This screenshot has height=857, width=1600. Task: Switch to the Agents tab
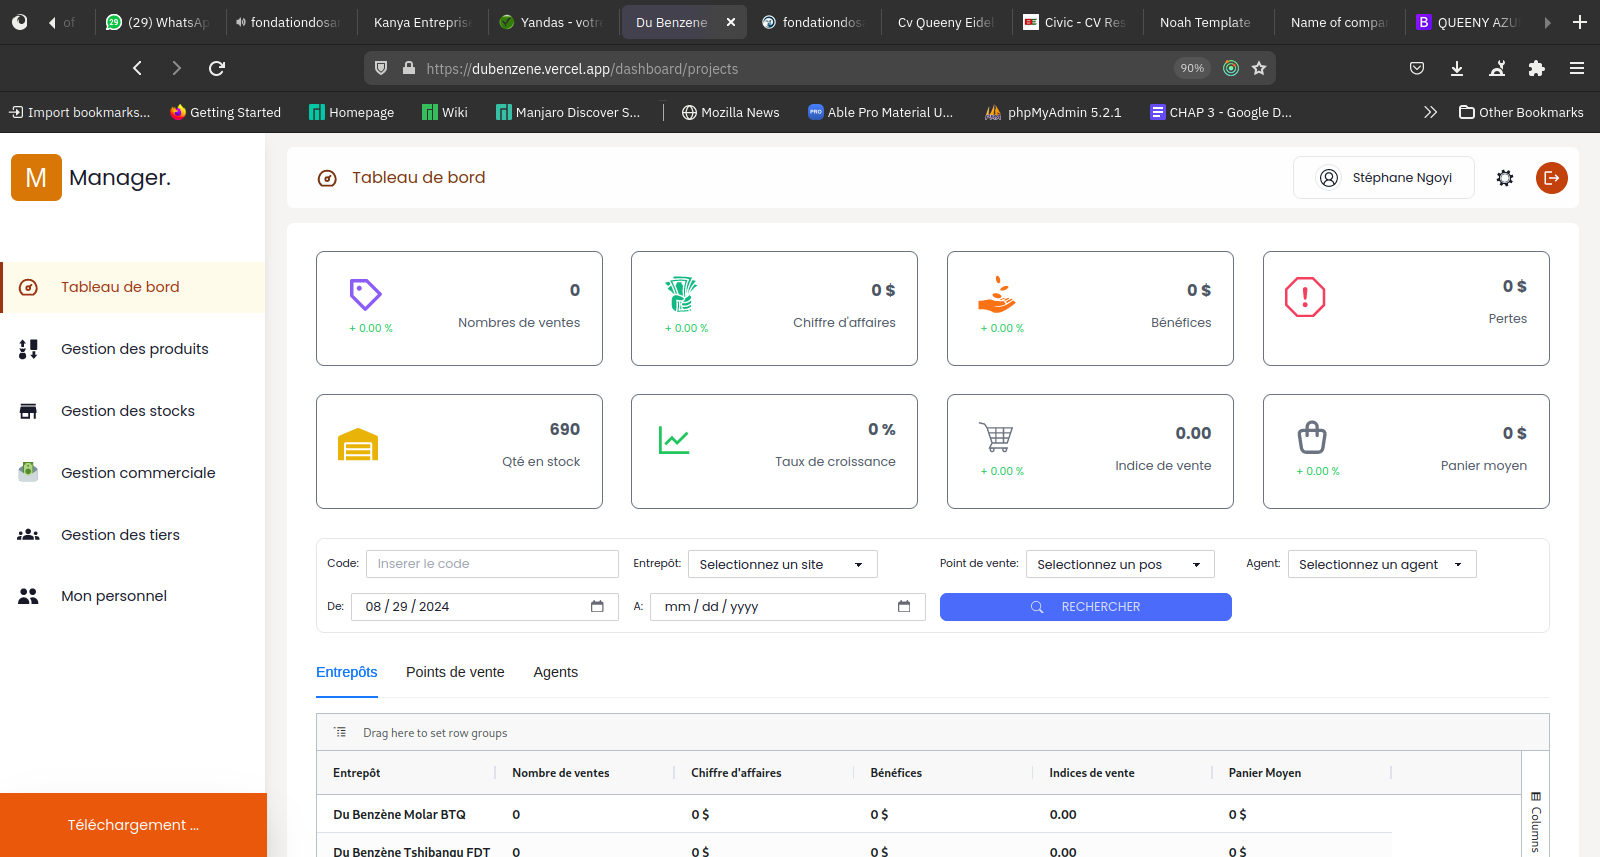pyautogui.click(x=555, y=672)
